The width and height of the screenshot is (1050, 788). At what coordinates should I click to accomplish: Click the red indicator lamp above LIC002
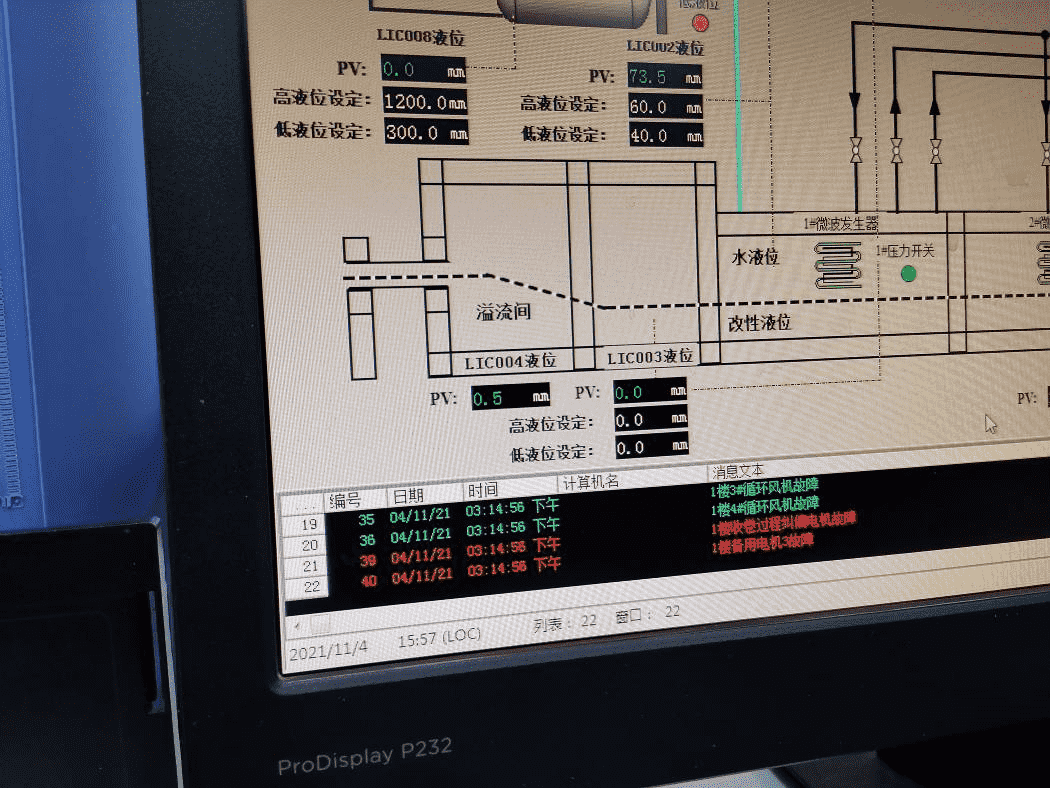(x=700, y=23)
